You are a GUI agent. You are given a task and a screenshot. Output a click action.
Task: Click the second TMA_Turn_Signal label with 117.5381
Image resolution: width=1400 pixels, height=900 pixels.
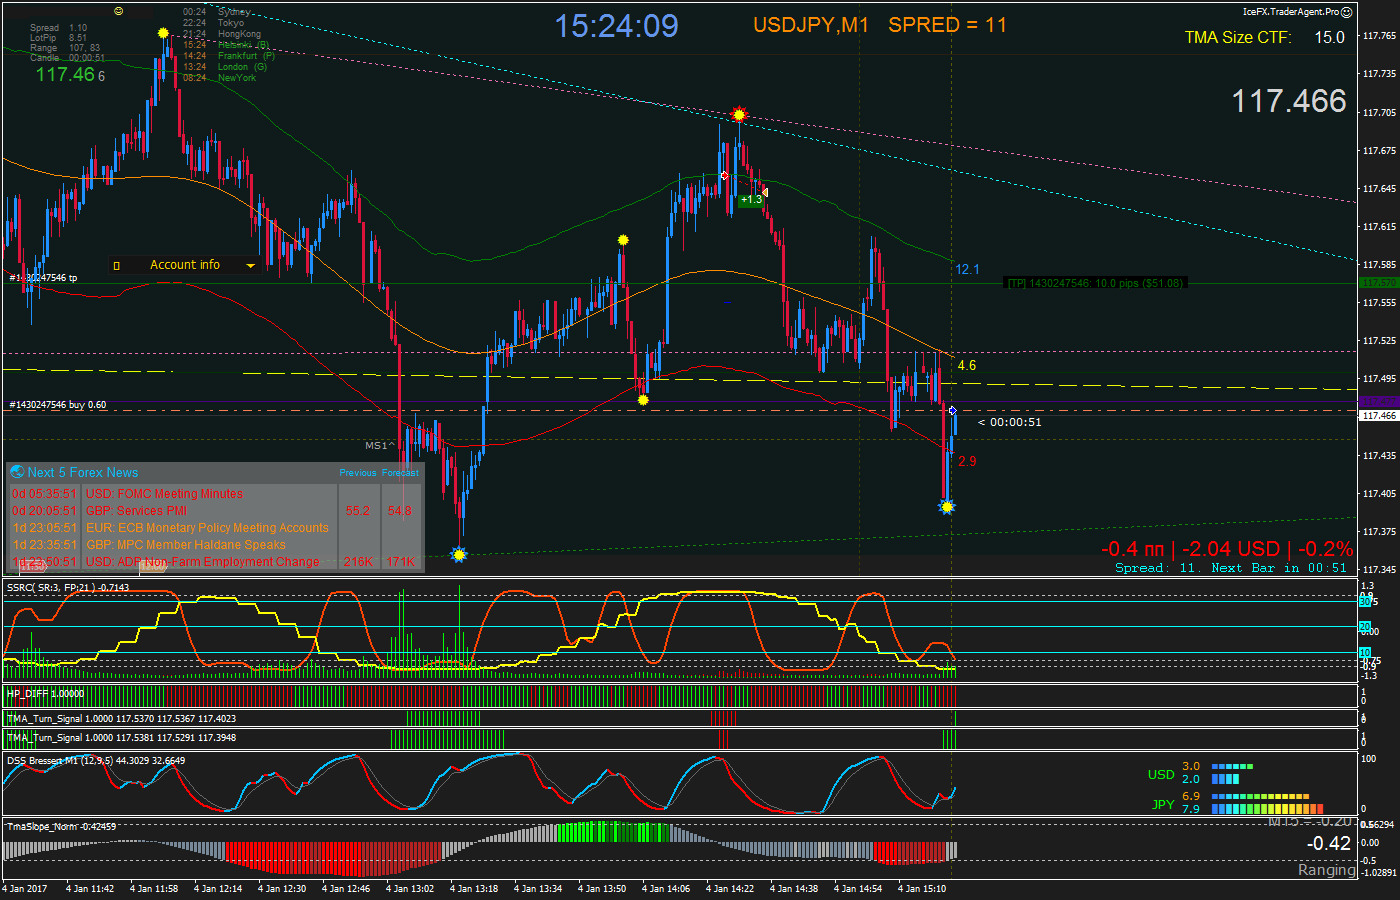[x=121, y=738]
